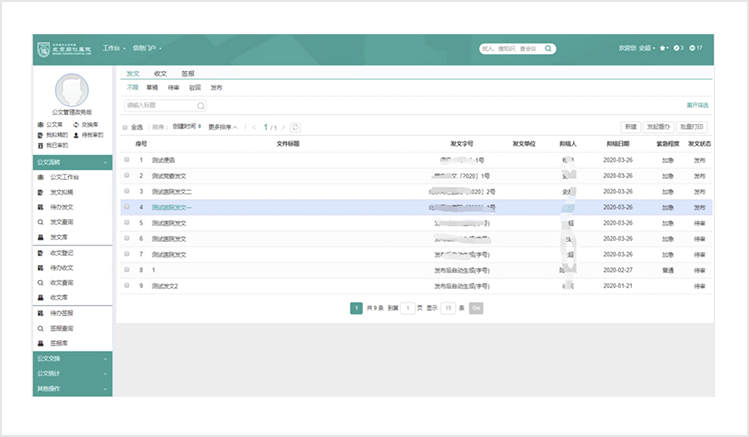
Task: Select the checkbox for row 9 测试发文2
Action: tap(127, 286)
